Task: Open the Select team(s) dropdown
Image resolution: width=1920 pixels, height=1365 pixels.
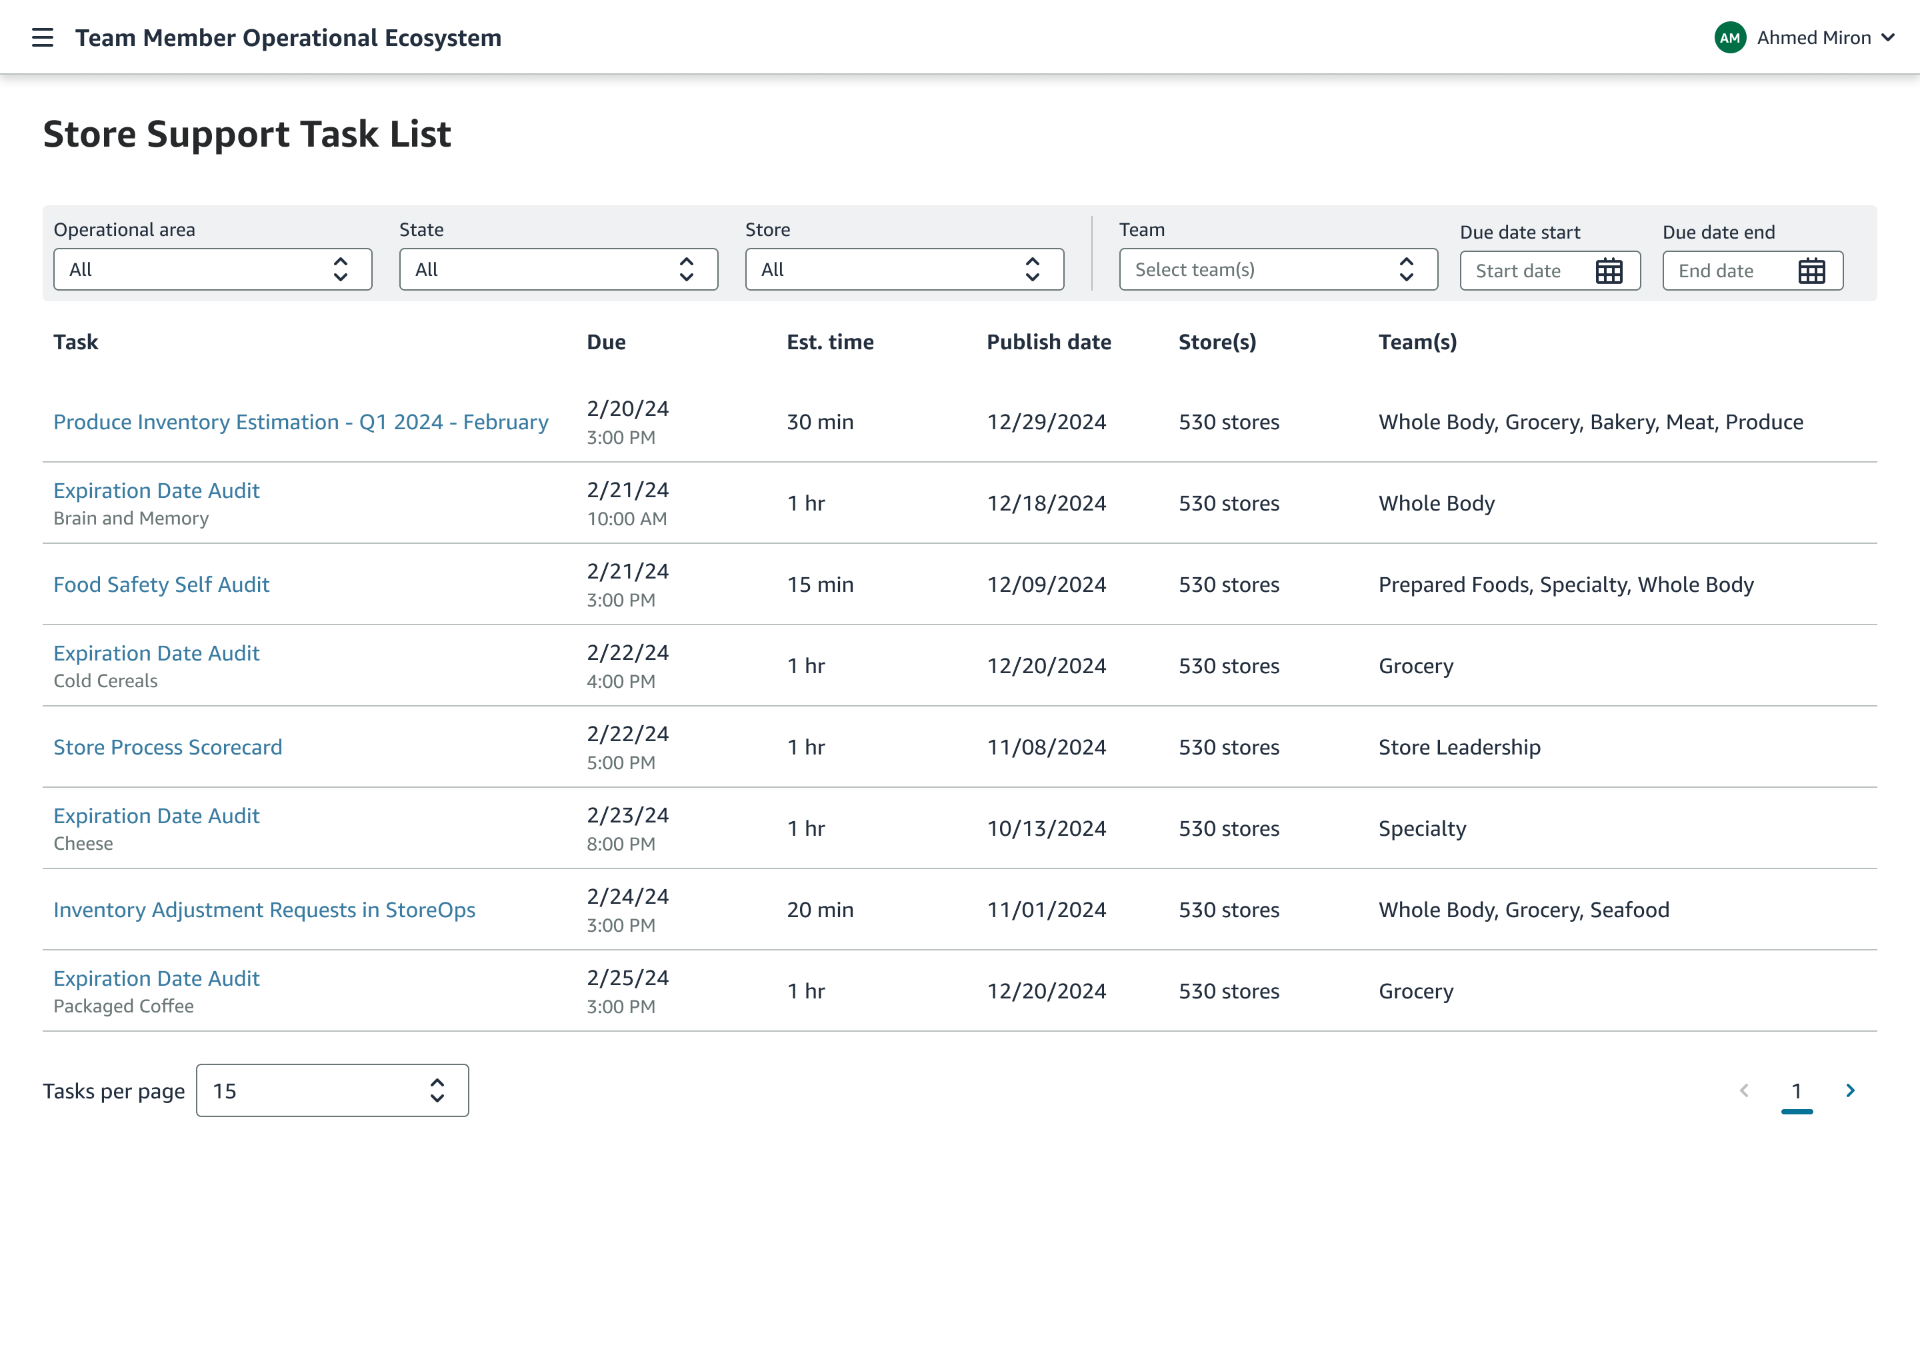Action: coord(1278,270)
